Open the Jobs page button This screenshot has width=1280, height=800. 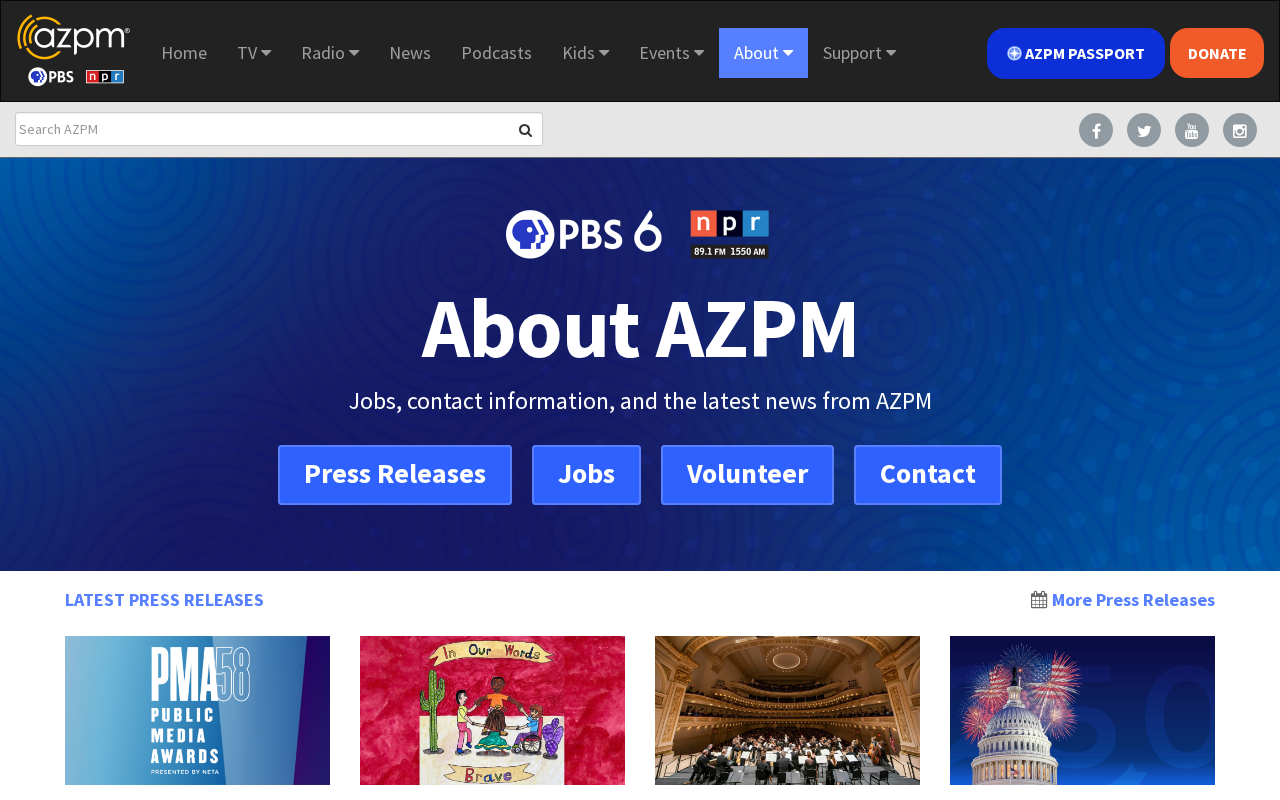point(586,475)
